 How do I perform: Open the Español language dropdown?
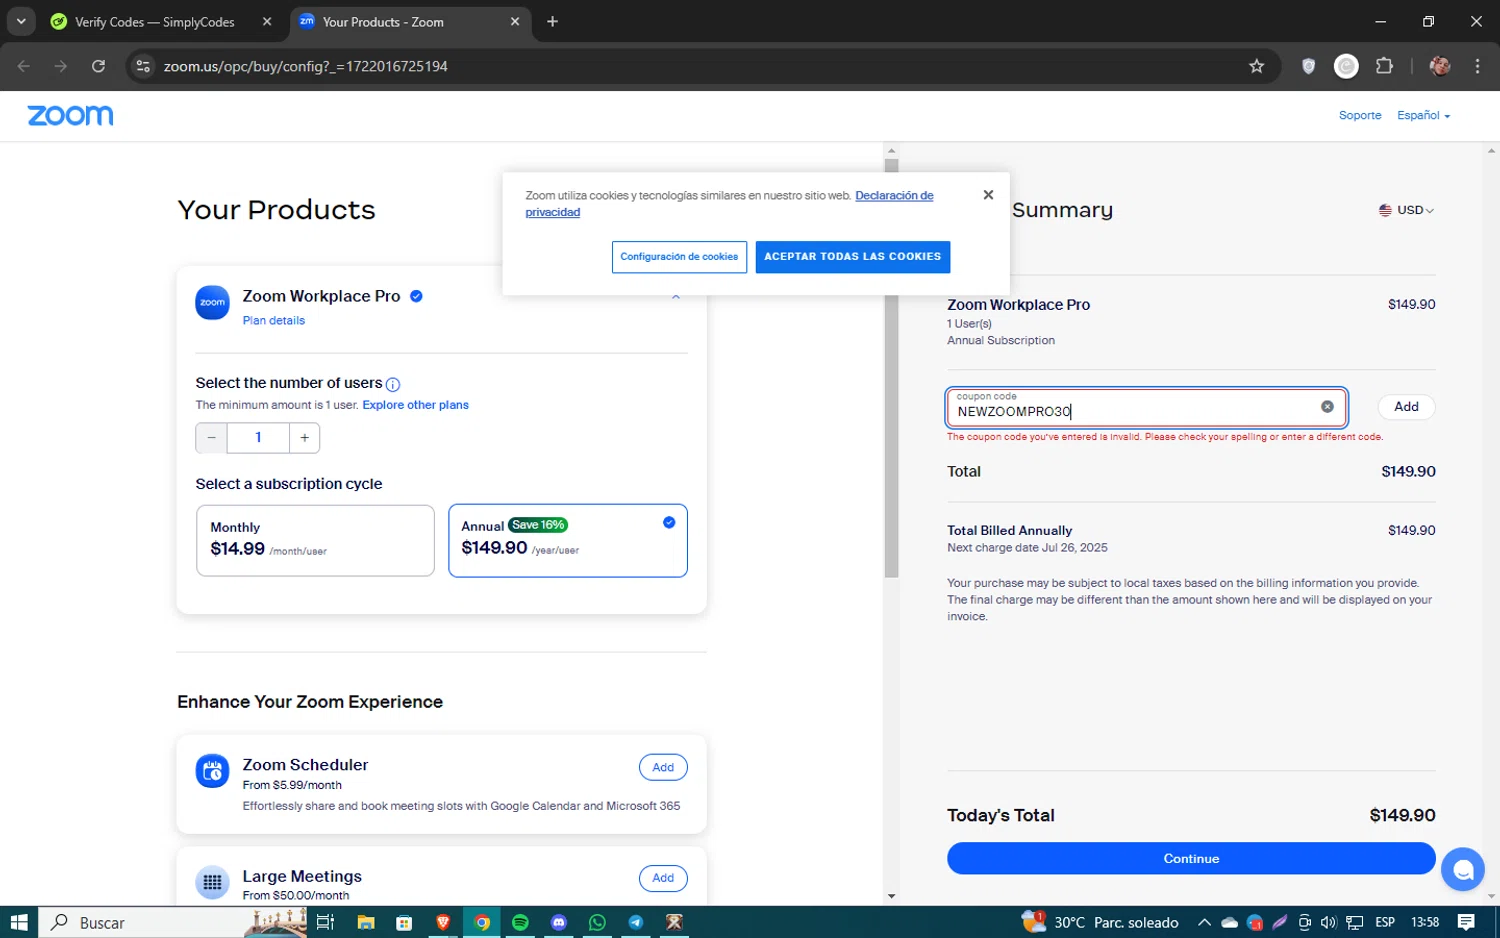[1423, 115]
